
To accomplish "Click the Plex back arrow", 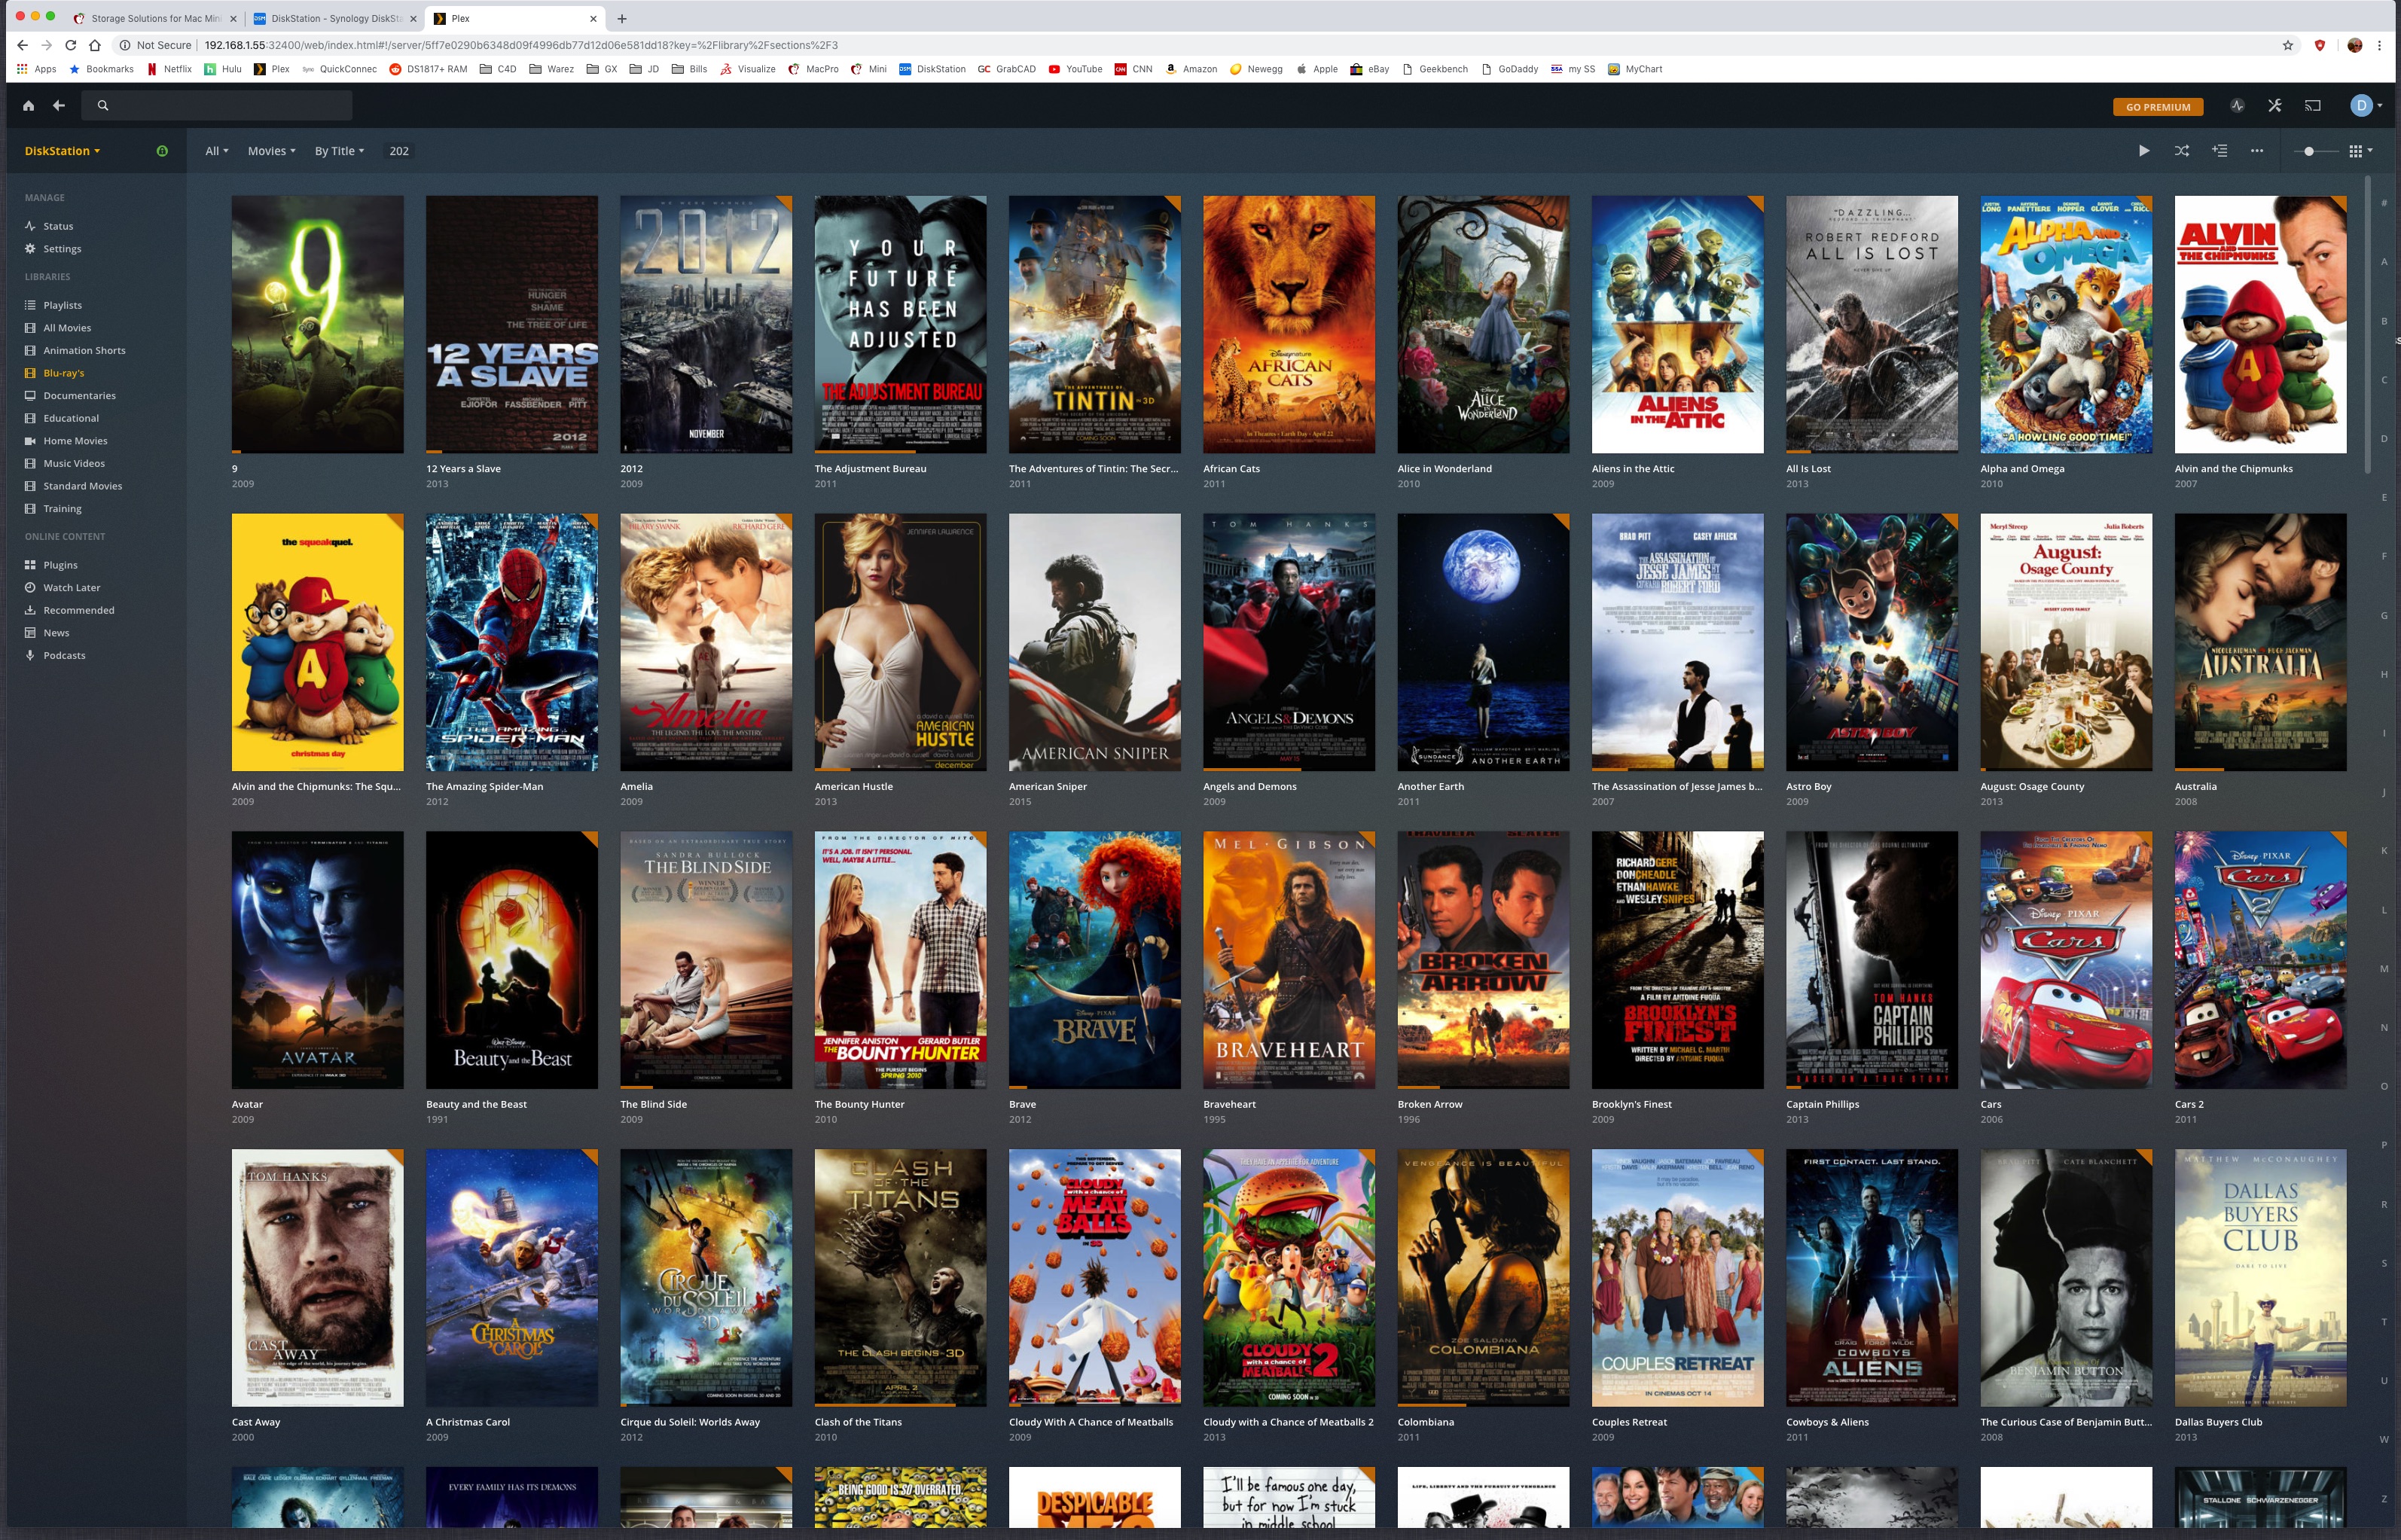I will (59, 106).
